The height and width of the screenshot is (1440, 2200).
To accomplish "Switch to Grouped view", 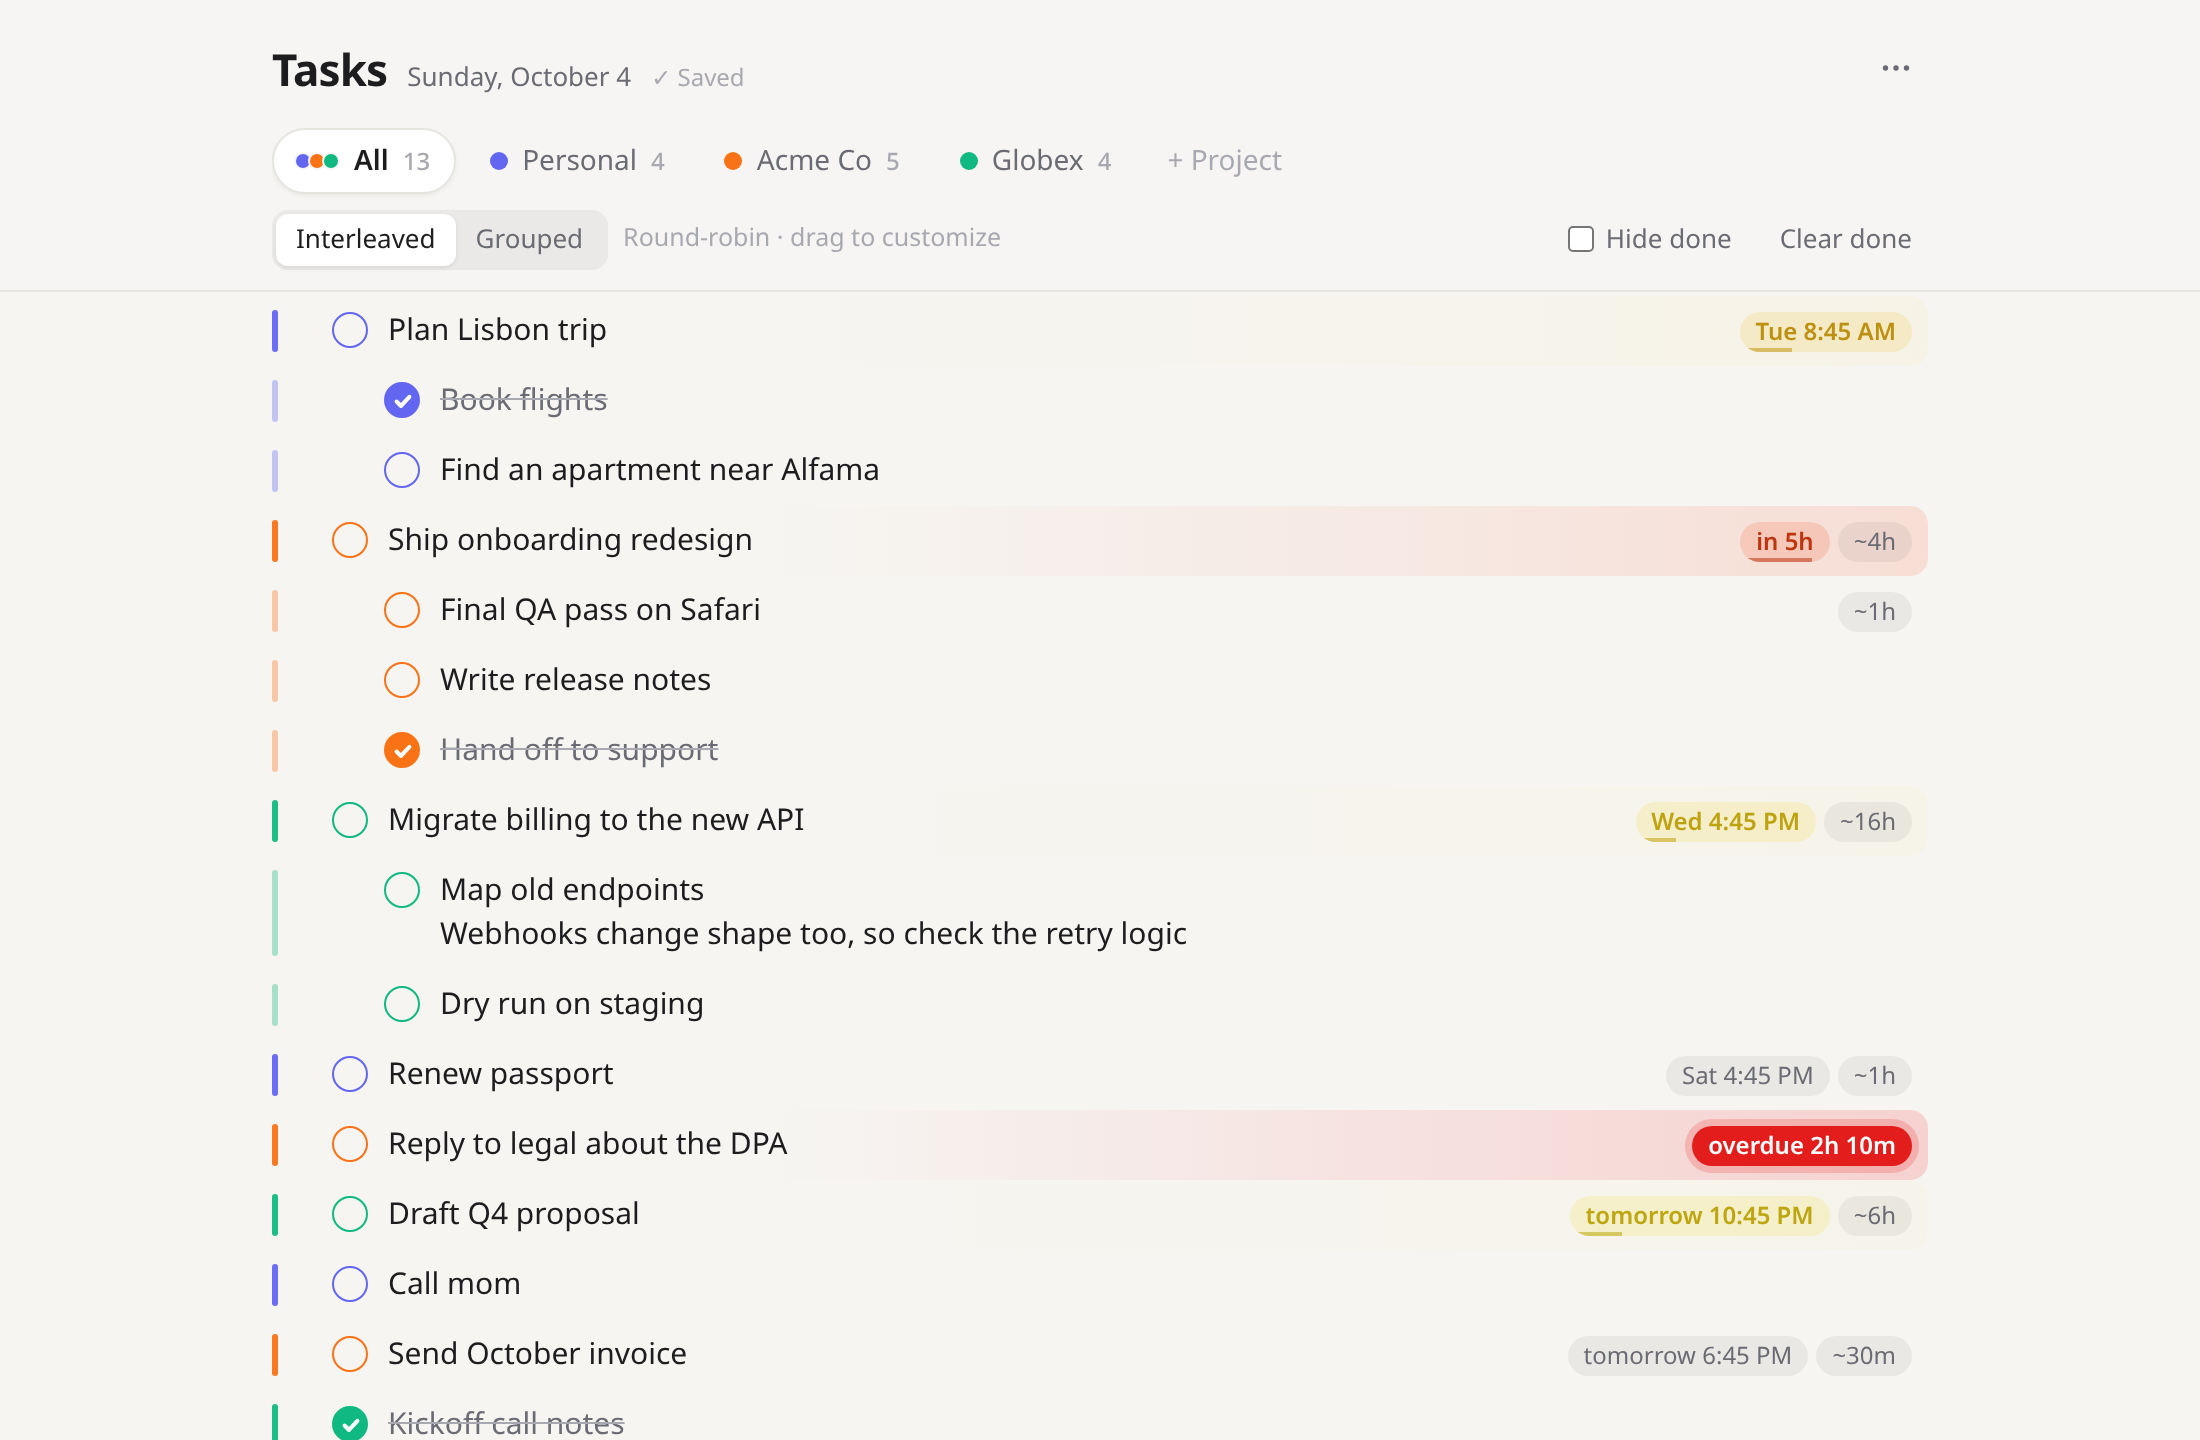I will point(529,239).
